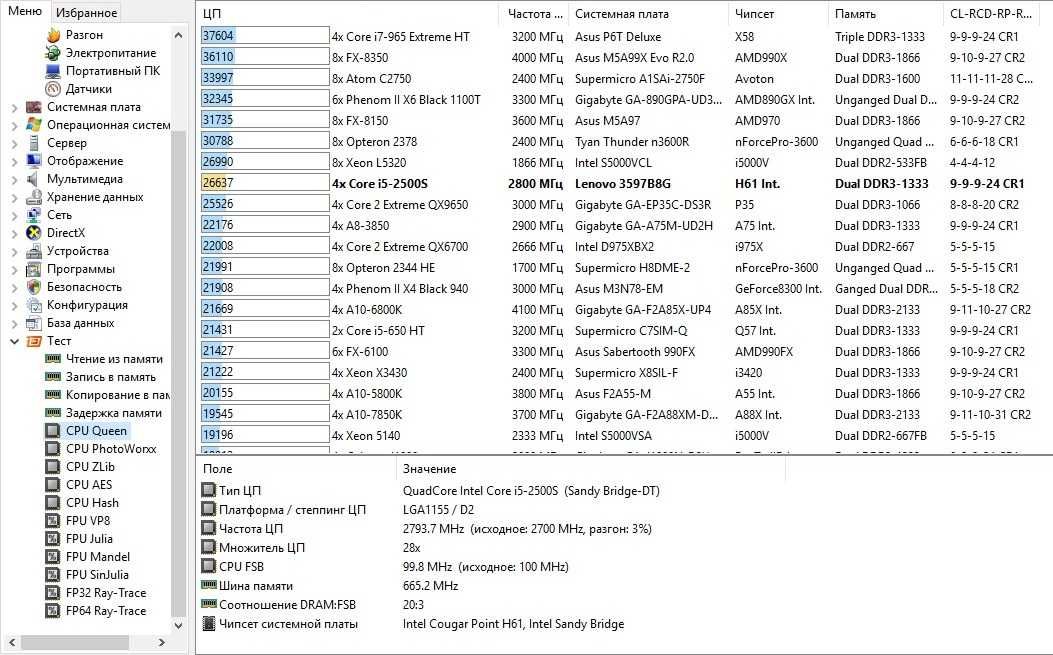1053x655 pixels.
Task: Click the highlighted 26637 score bar
Action: tap(265, 183)
